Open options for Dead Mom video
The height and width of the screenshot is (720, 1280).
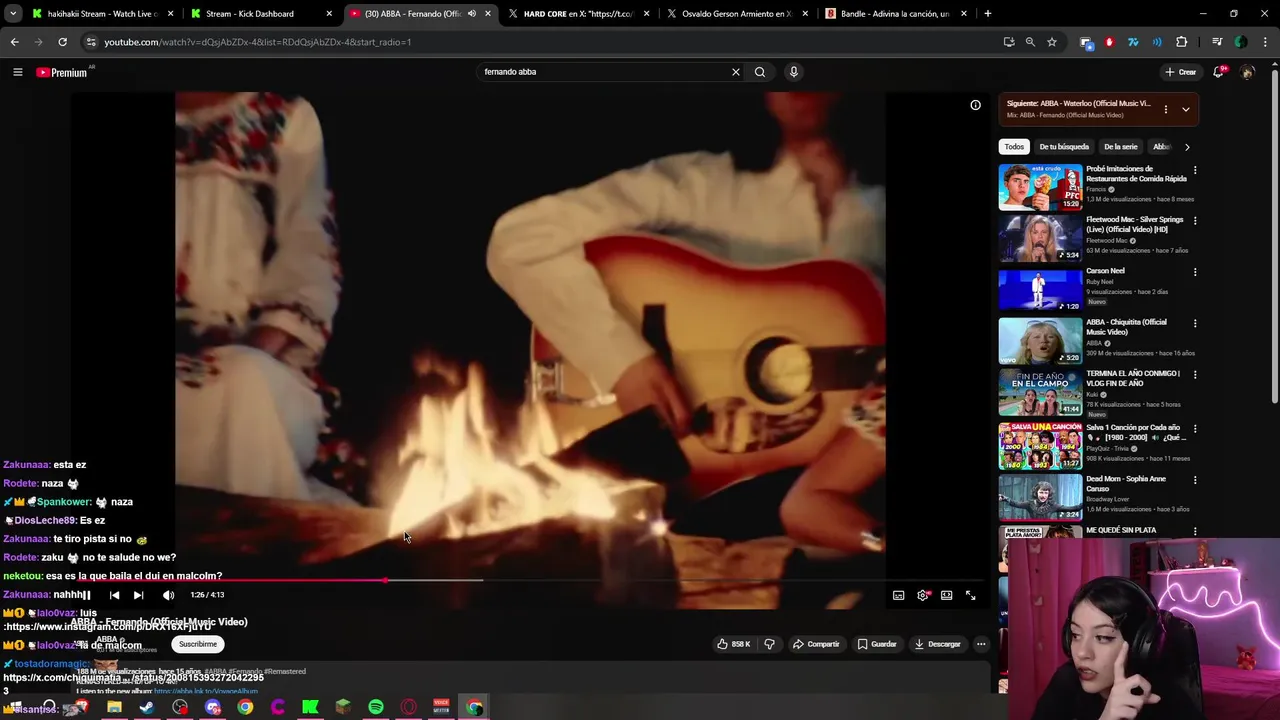[x=1194, y=480]
